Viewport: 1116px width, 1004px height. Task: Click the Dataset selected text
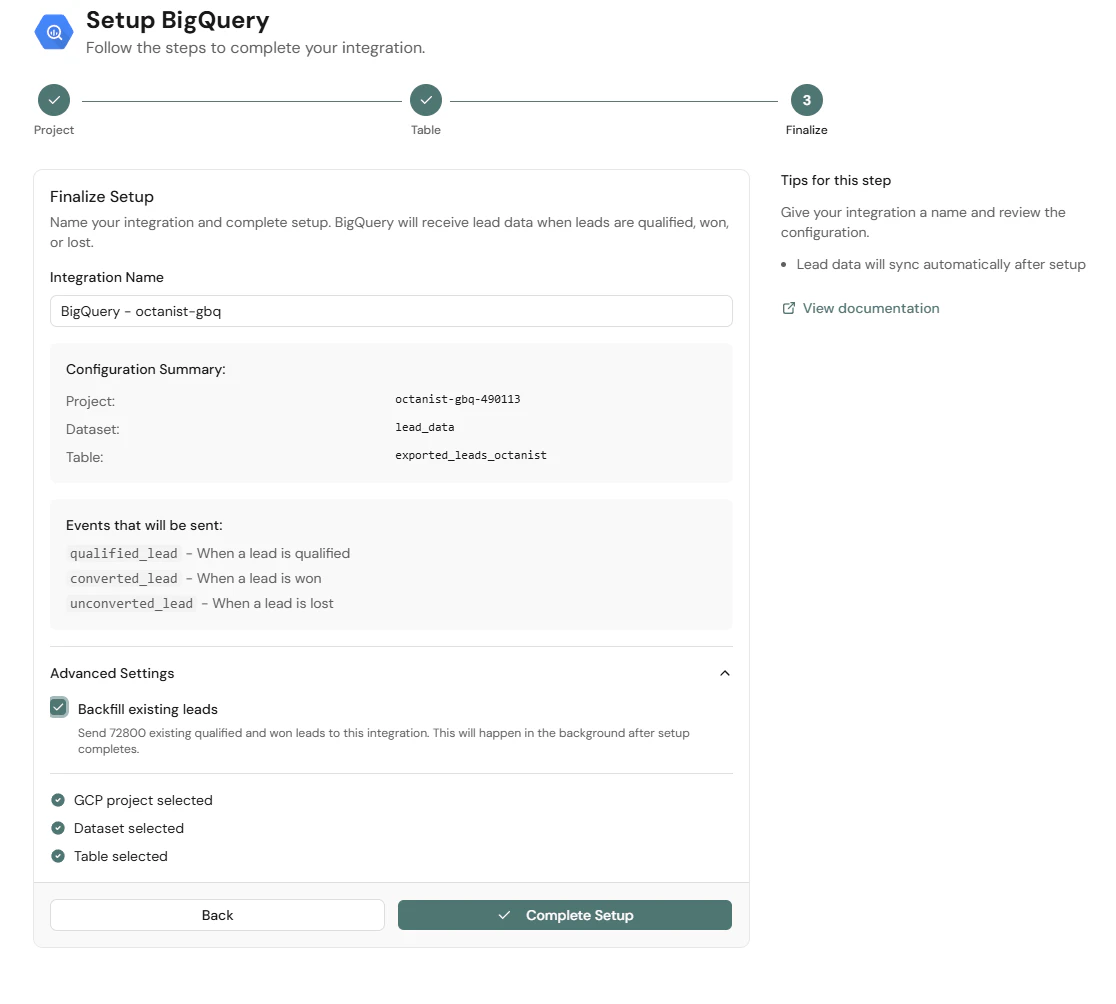coord(129,828)
